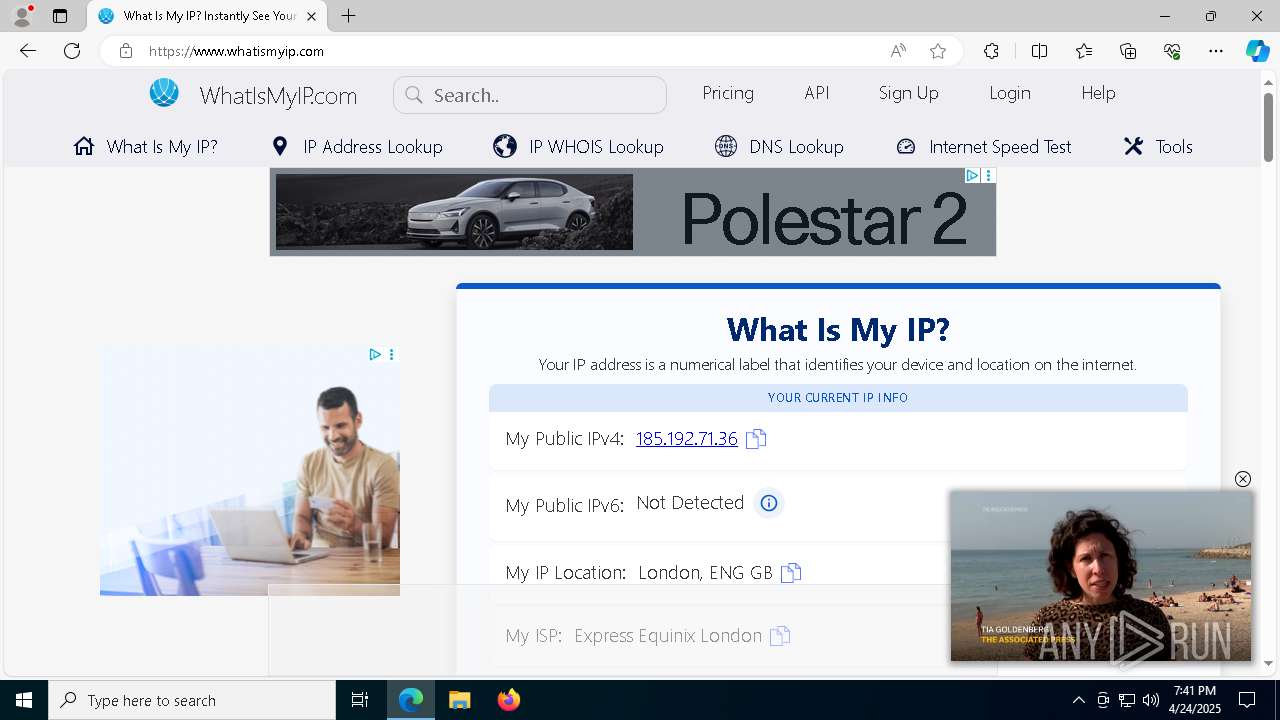Copy the IP location London, ENG GB

791,573
